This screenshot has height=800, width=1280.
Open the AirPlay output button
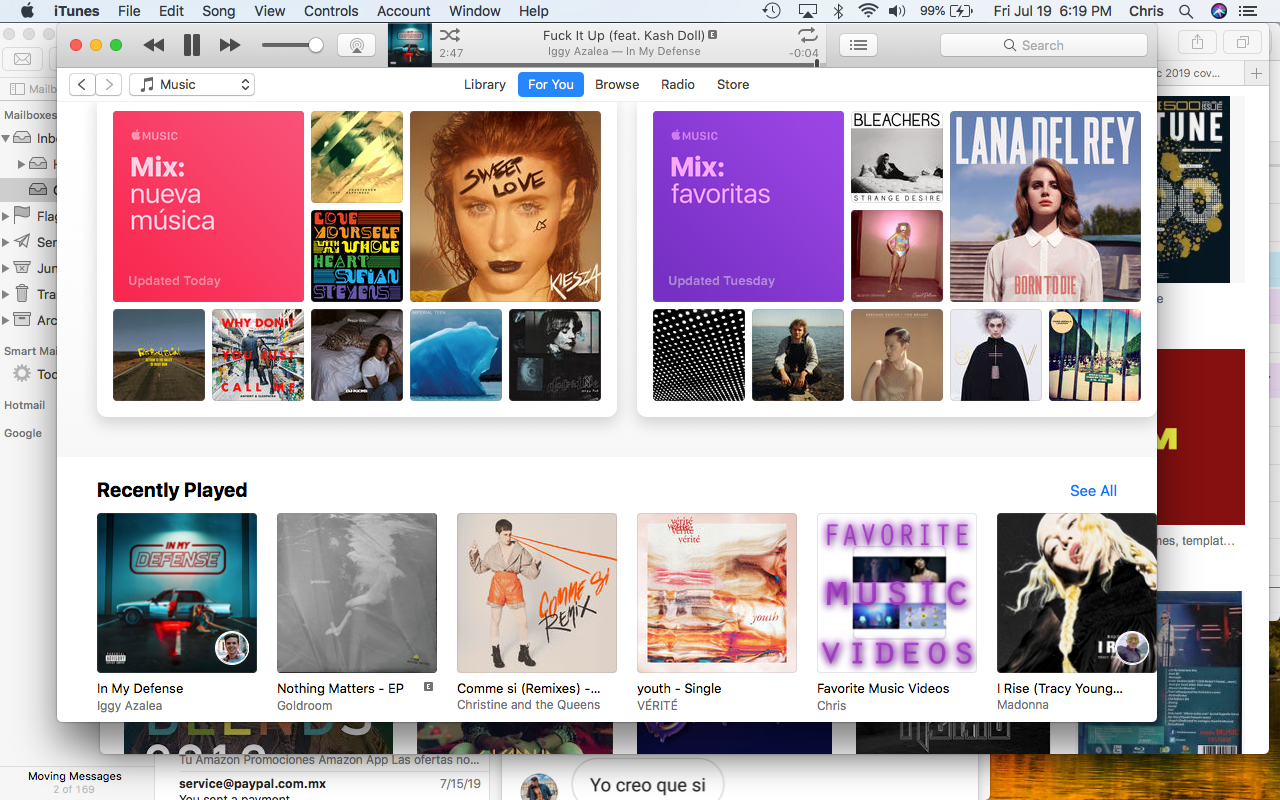(356, 45)
